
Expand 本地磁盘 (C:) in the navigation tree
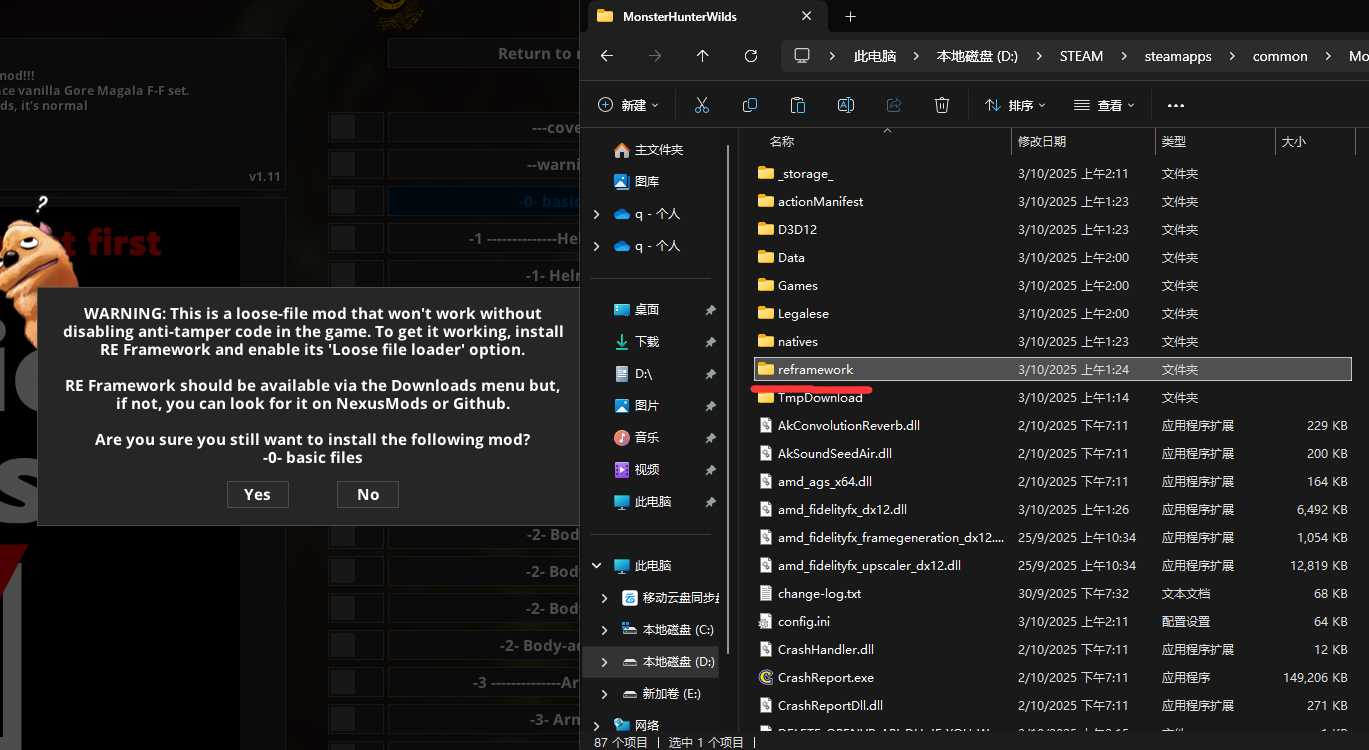[604, 630]
